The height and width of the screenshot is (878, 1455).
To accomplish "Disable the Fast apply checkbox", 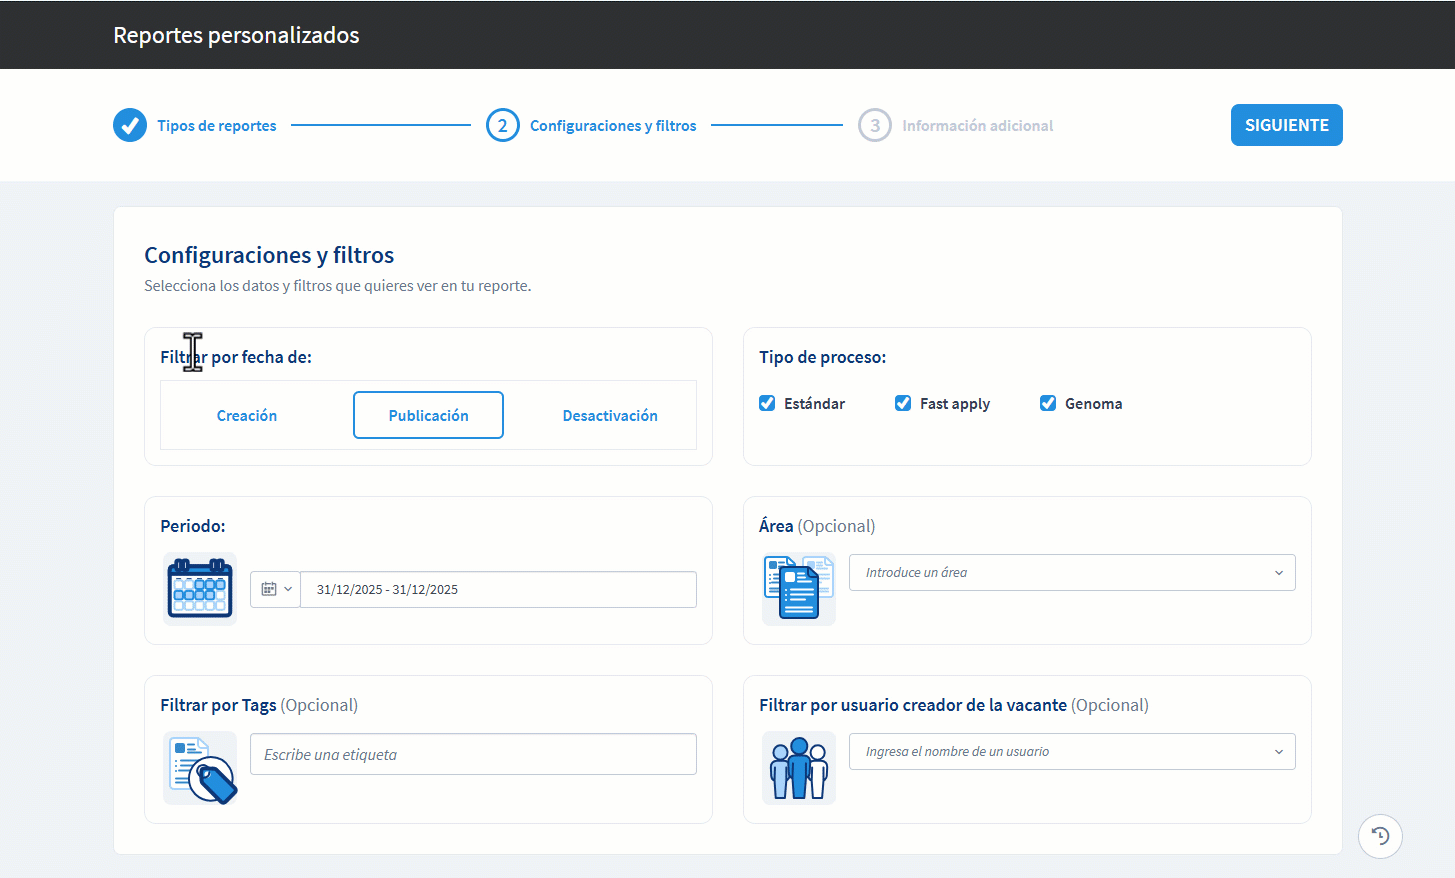I will (902, 402).
